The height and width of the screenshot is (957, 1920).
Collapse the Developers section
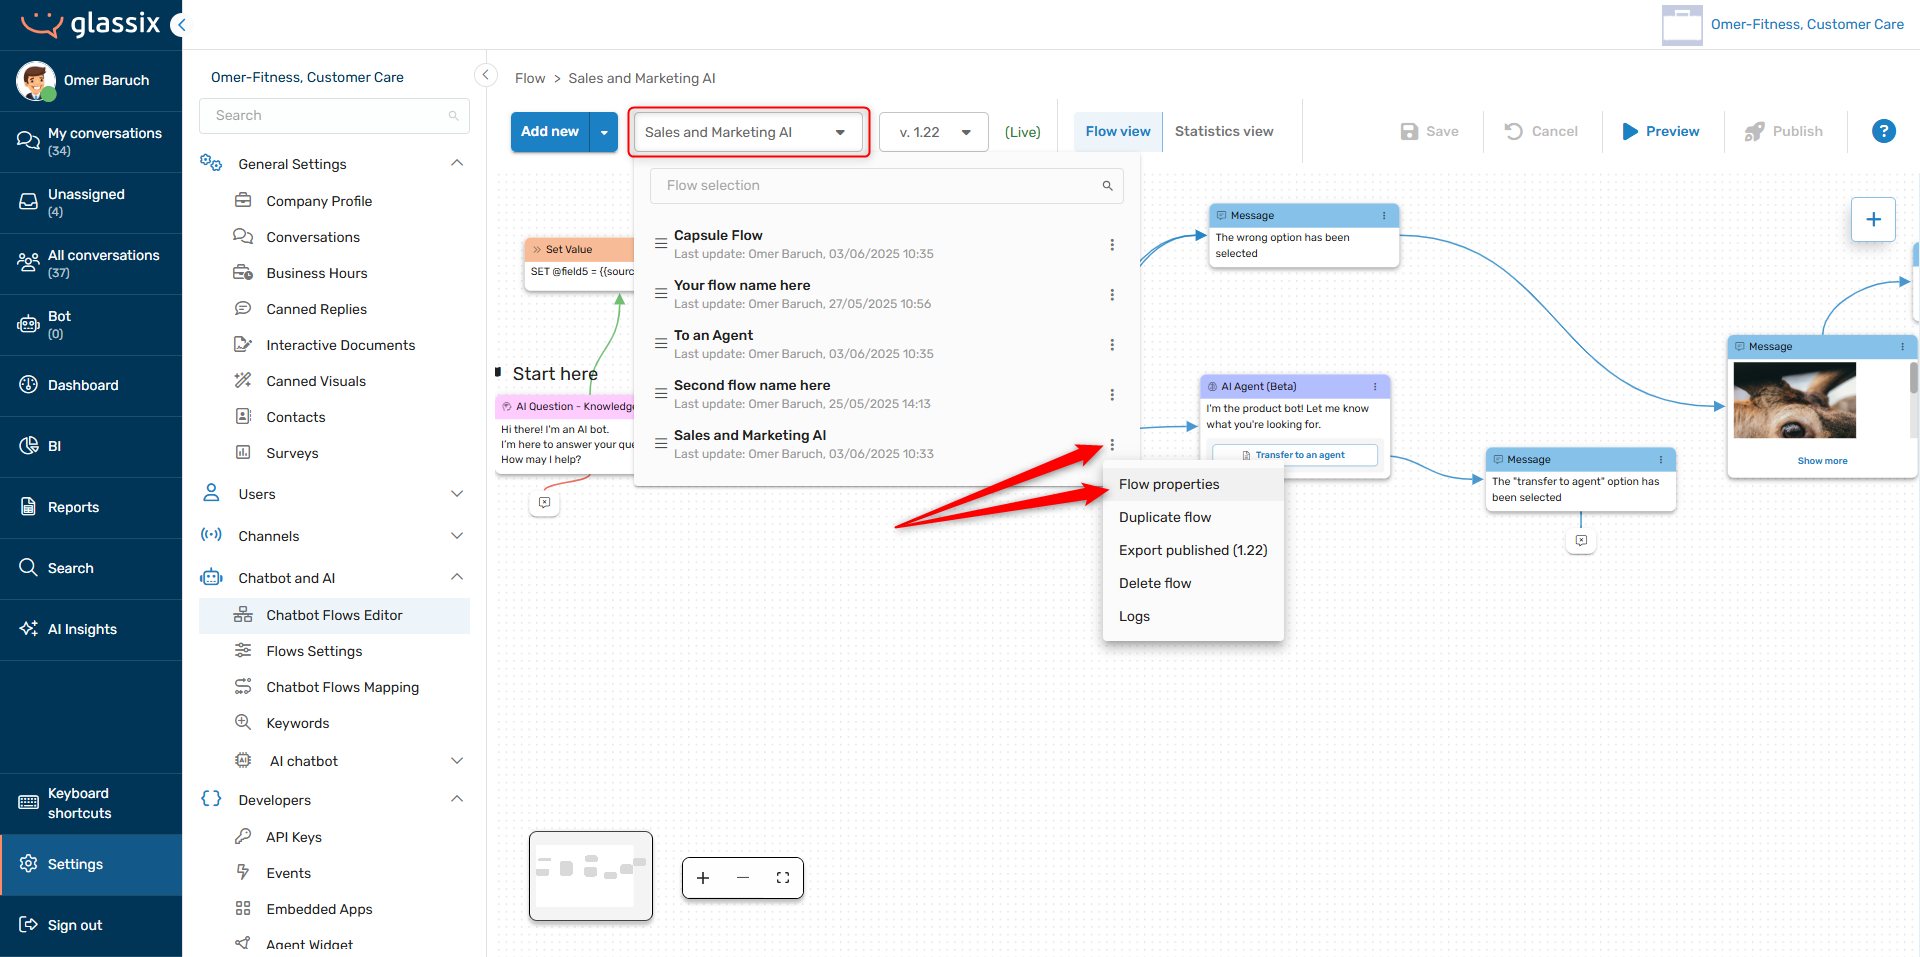(x=457, y=799)
